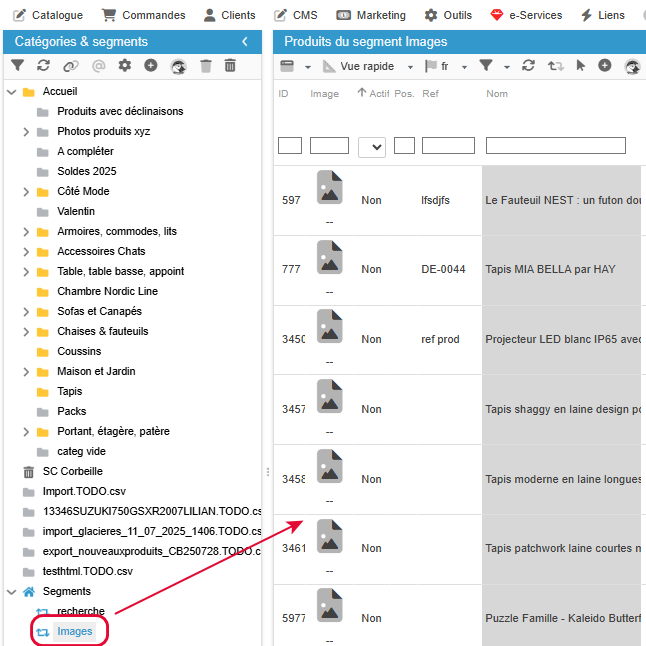Click the image placeholder for product 597
Screen dimensions: 646x646
coord(330,187)
